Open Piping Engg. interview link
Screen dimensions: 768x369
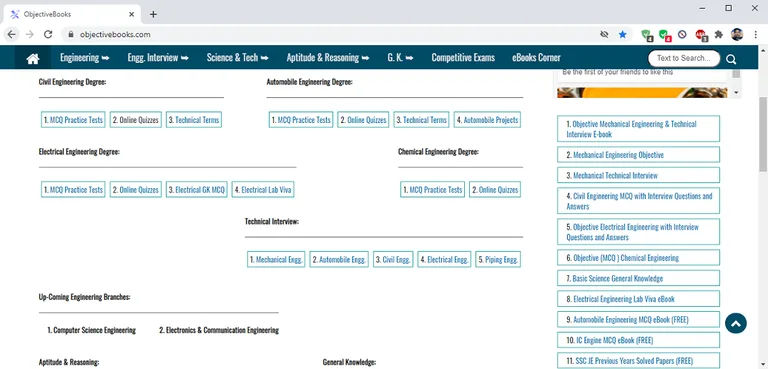pos(498,260)
